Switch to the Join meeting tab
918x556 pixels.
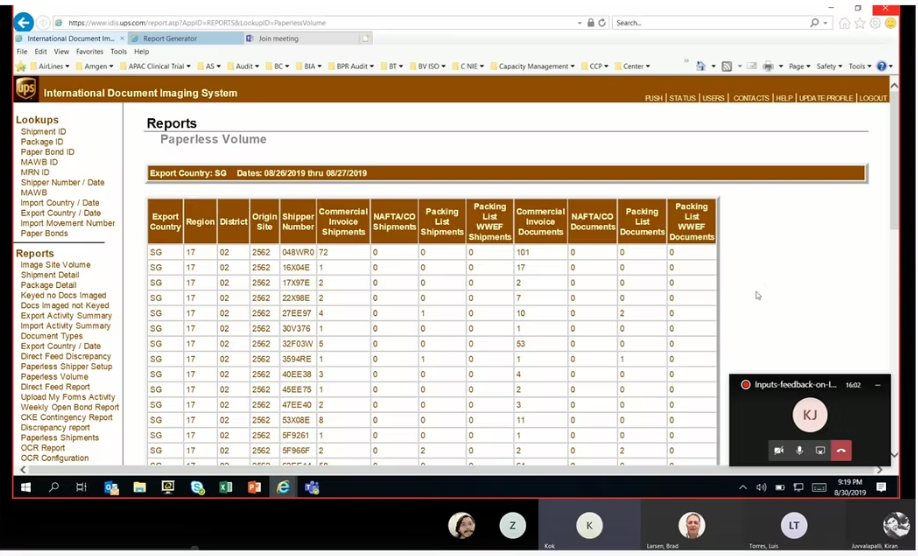point(300,39)
